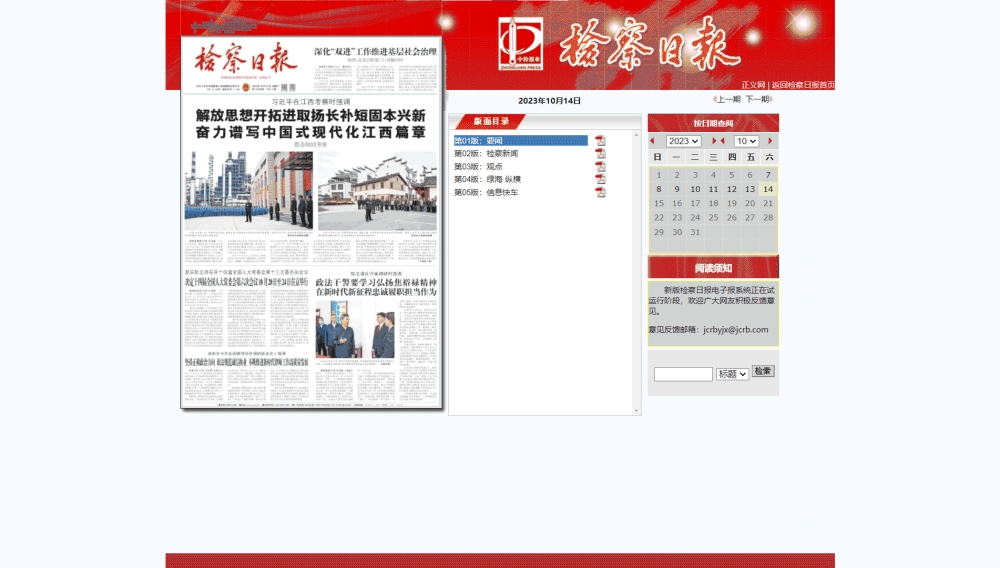The width and height of the screenshot is (1000, 568).
Task: Select 第04版：绿海·纵横 in the page list
Action: point(488,179)
